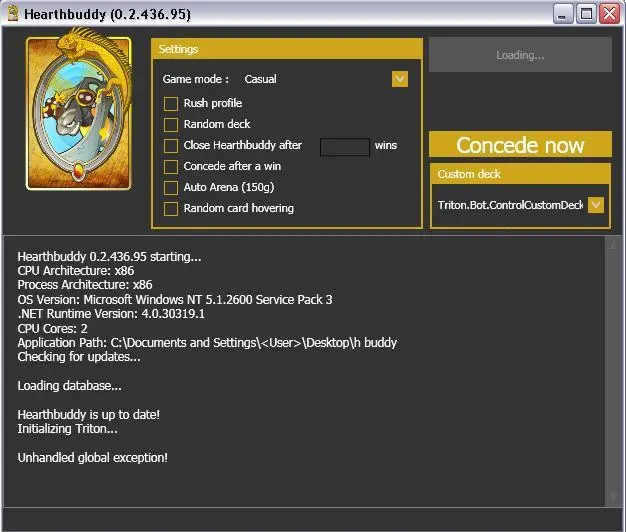Click the wins count input field

click(x=344, y=146)
